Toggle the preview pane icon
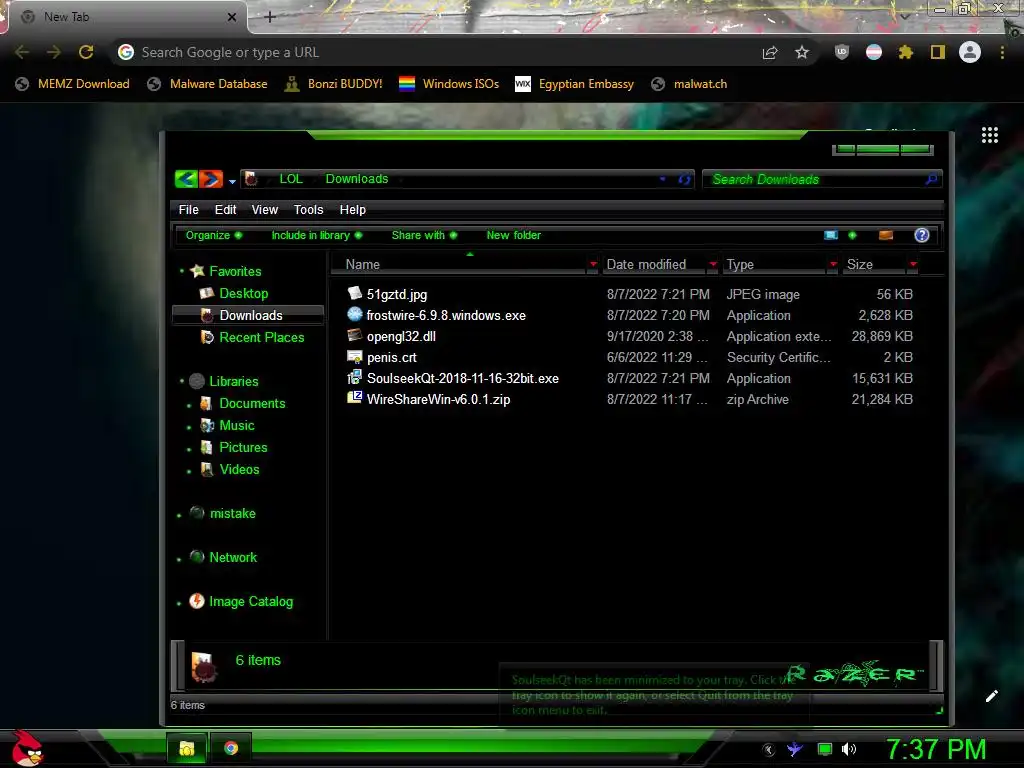Screen dimensions: 1024x768 pyautogui.click(x=886, y=235)
